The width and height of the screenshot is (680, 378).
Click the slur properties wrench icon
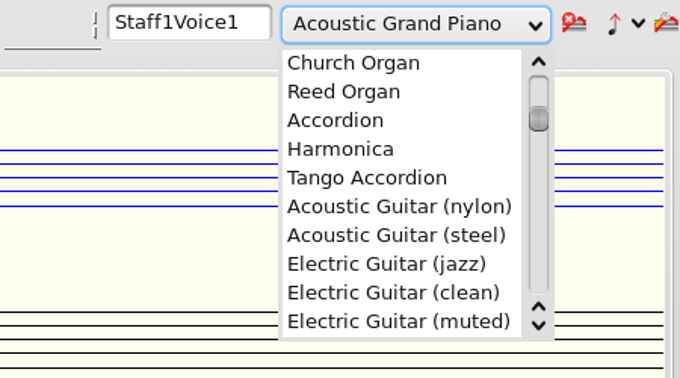click(x=667, y=23)
